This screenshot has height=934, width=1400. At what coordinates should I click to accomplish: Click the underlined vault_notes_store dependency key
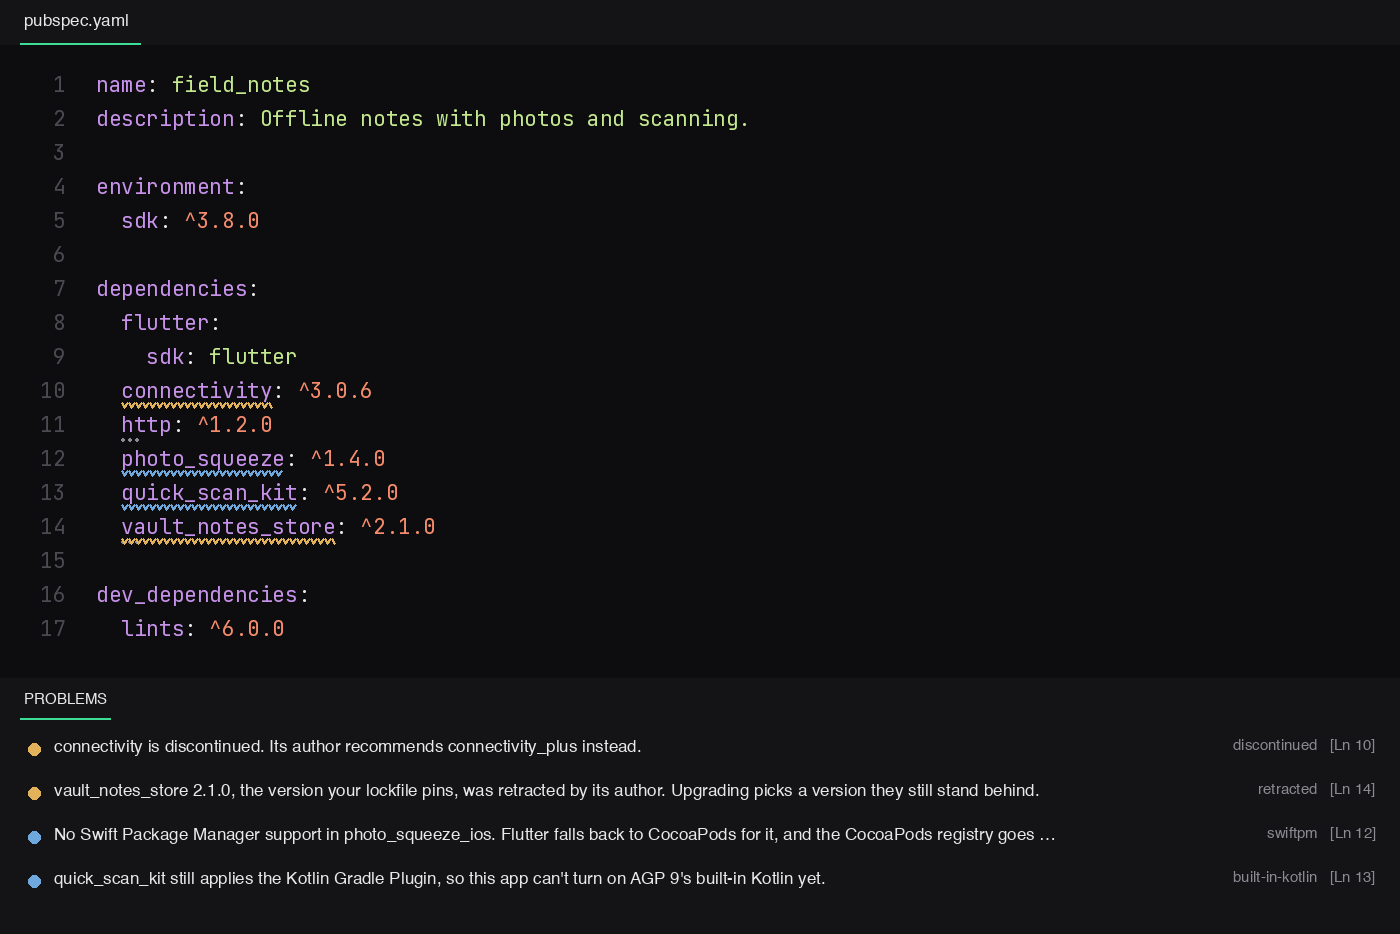coord(228,527)
